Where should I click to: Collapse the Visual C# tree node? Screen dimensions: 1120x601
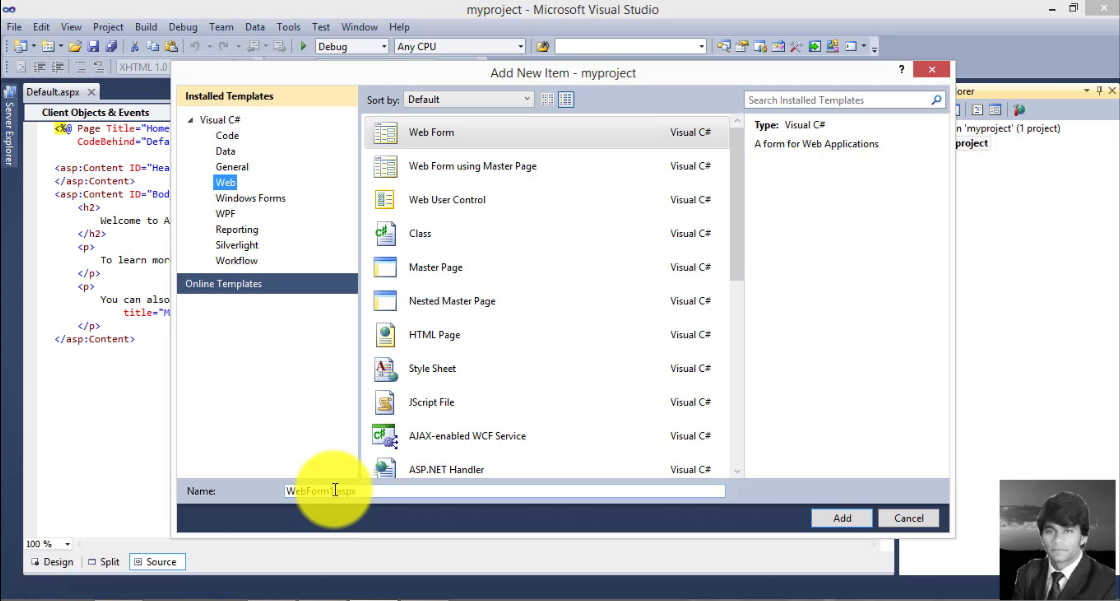click(191, 120)
